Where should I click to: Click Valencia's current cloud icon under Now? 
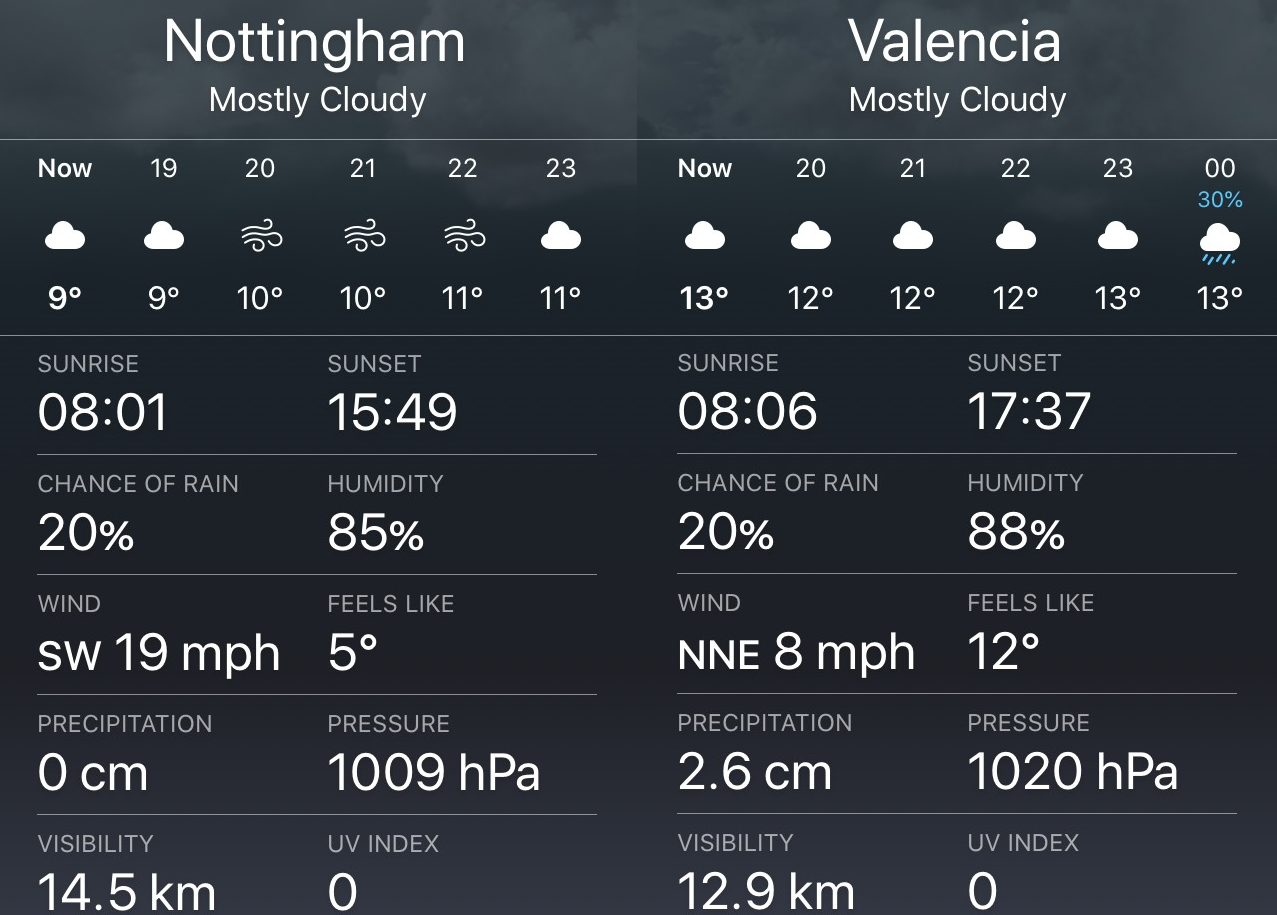[x=705, y=237]
